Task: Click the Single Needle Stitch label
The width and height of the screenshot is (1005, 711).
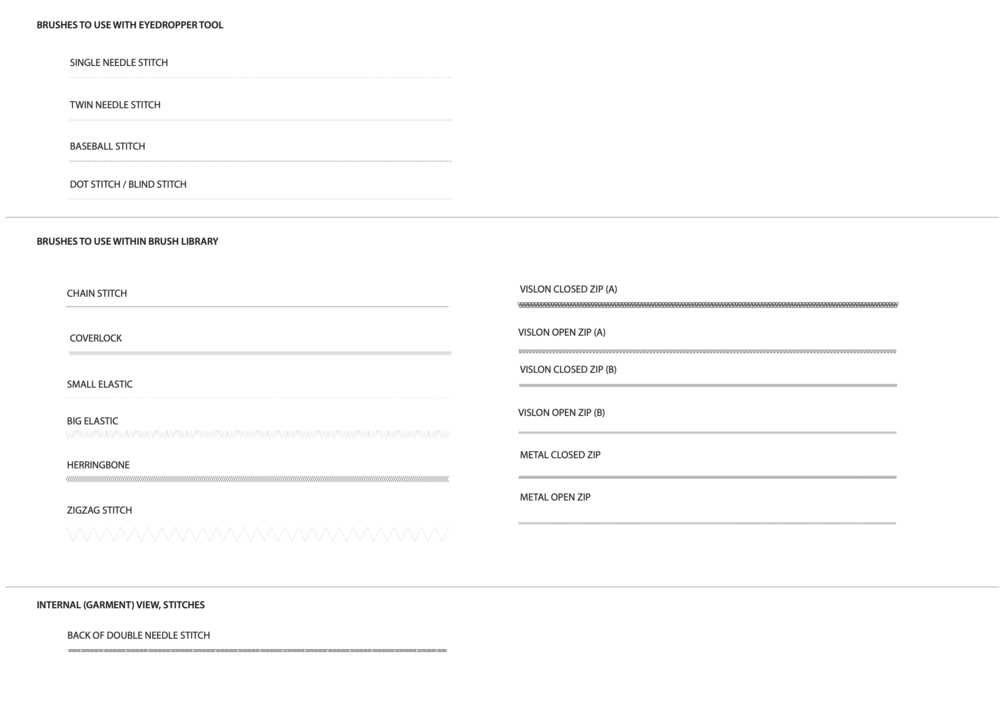Action: click(118, 63)
